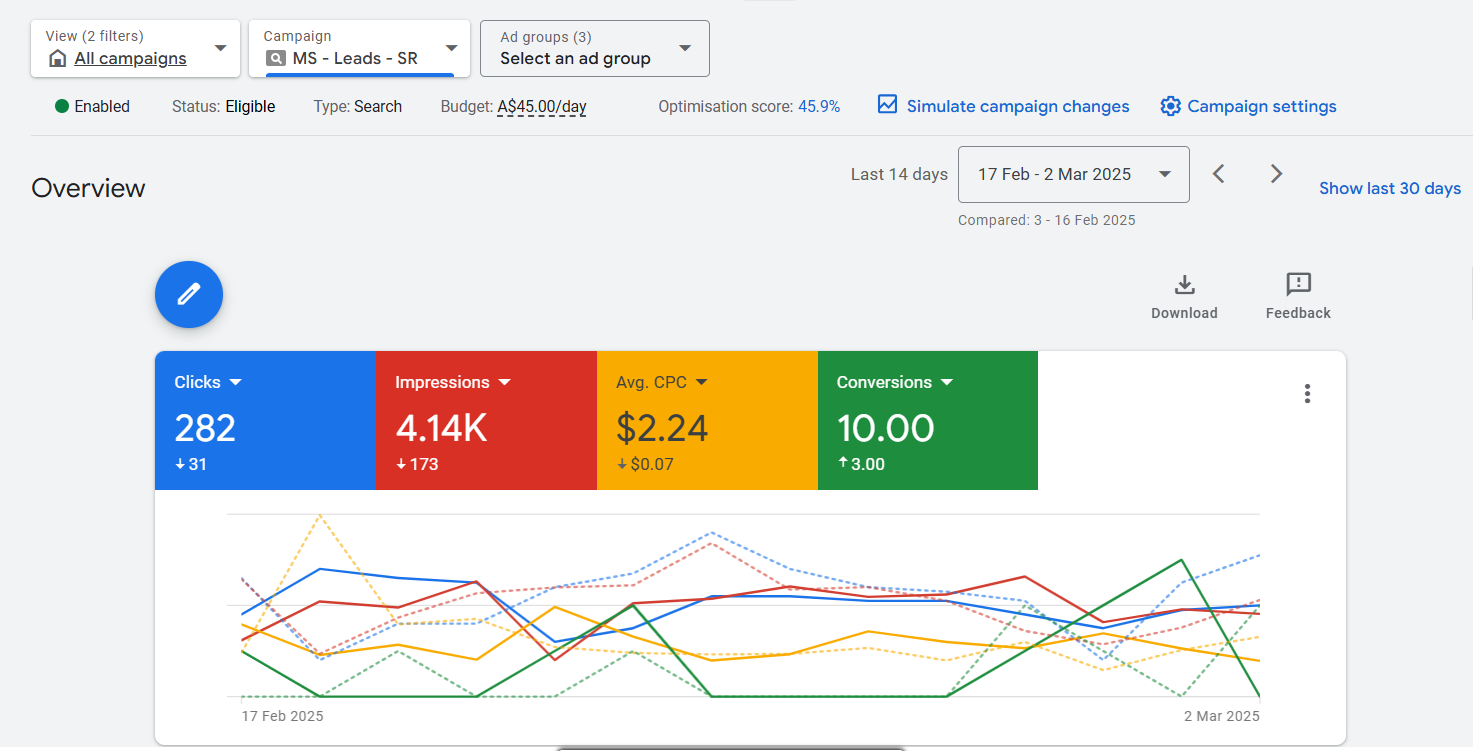The height and width of the screenshot is (751, 1473).
Task: Click the blue pencil edit icon
Action: (x=188, y=294)
